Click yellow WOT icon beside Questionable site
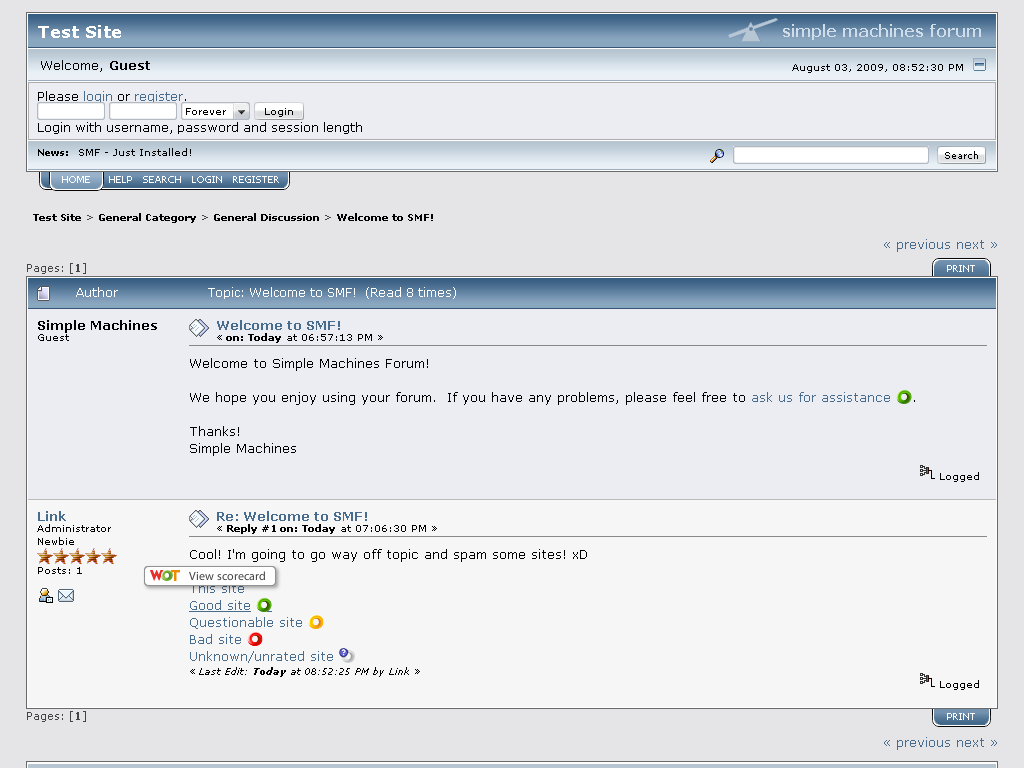 pyautogui.click(x=316, y=622)
